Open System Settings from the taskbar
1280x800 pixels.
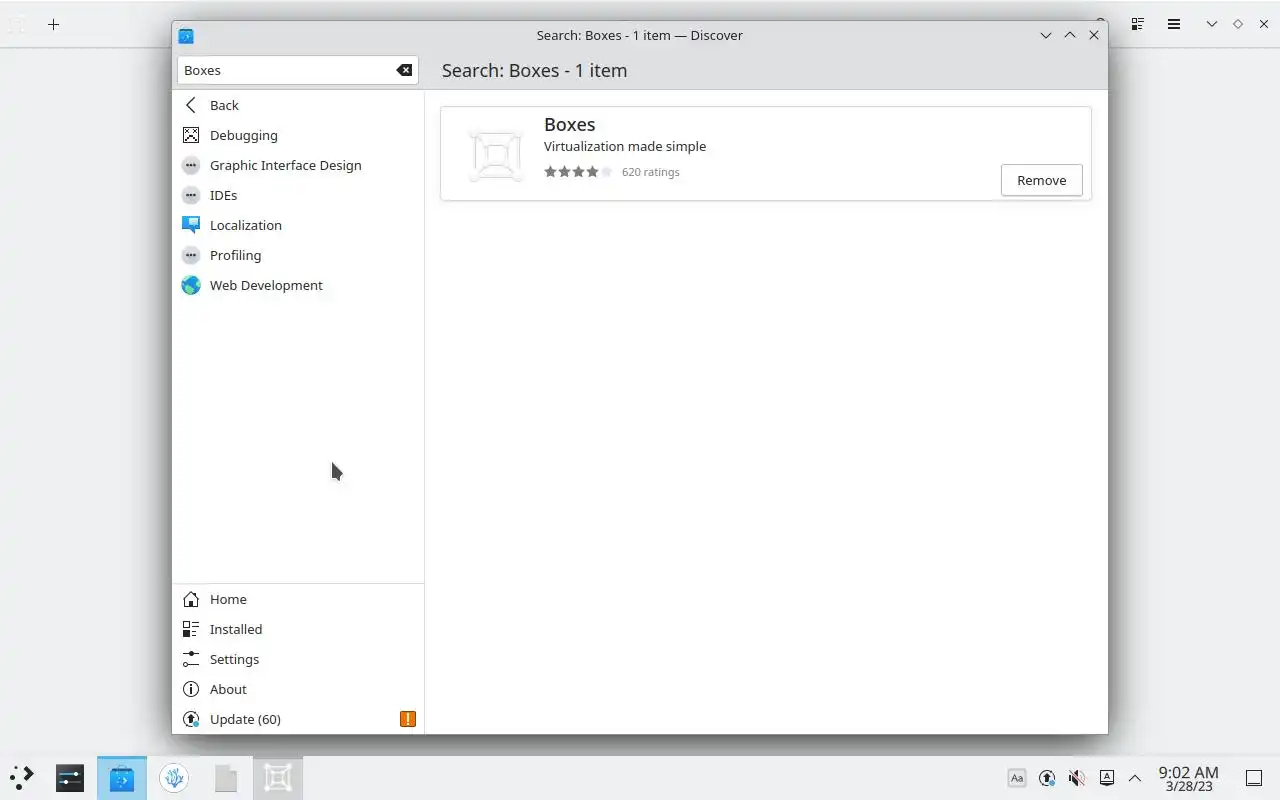(x=70, y=778)
